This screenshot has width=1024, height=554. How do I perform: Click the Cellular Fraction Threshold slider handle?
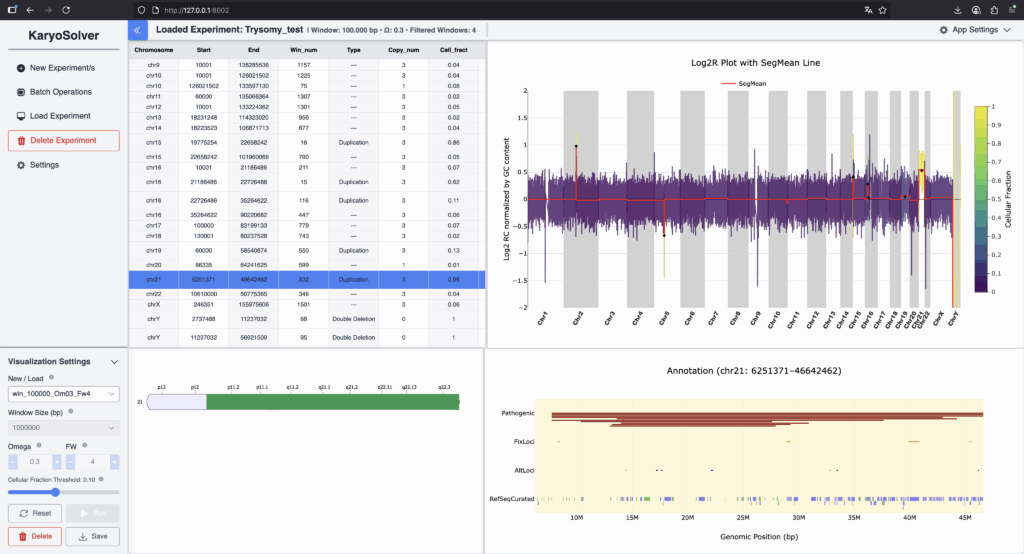tap(55, 492)
